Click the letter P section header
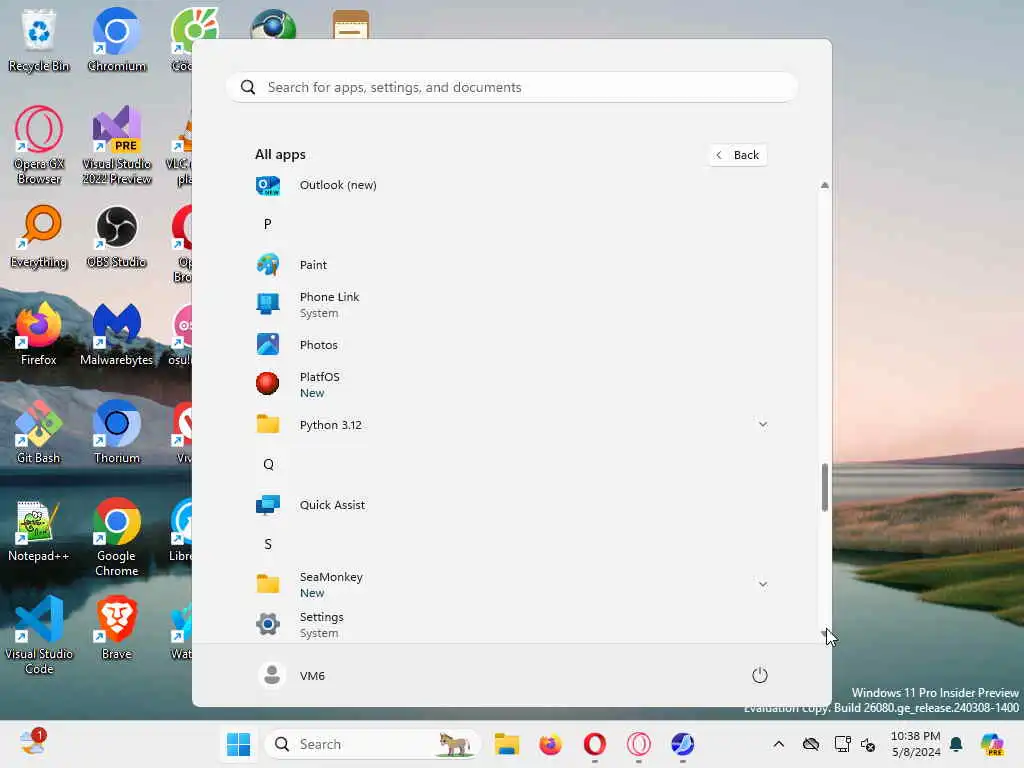The image size is (1024, 768). coord(268,224)
